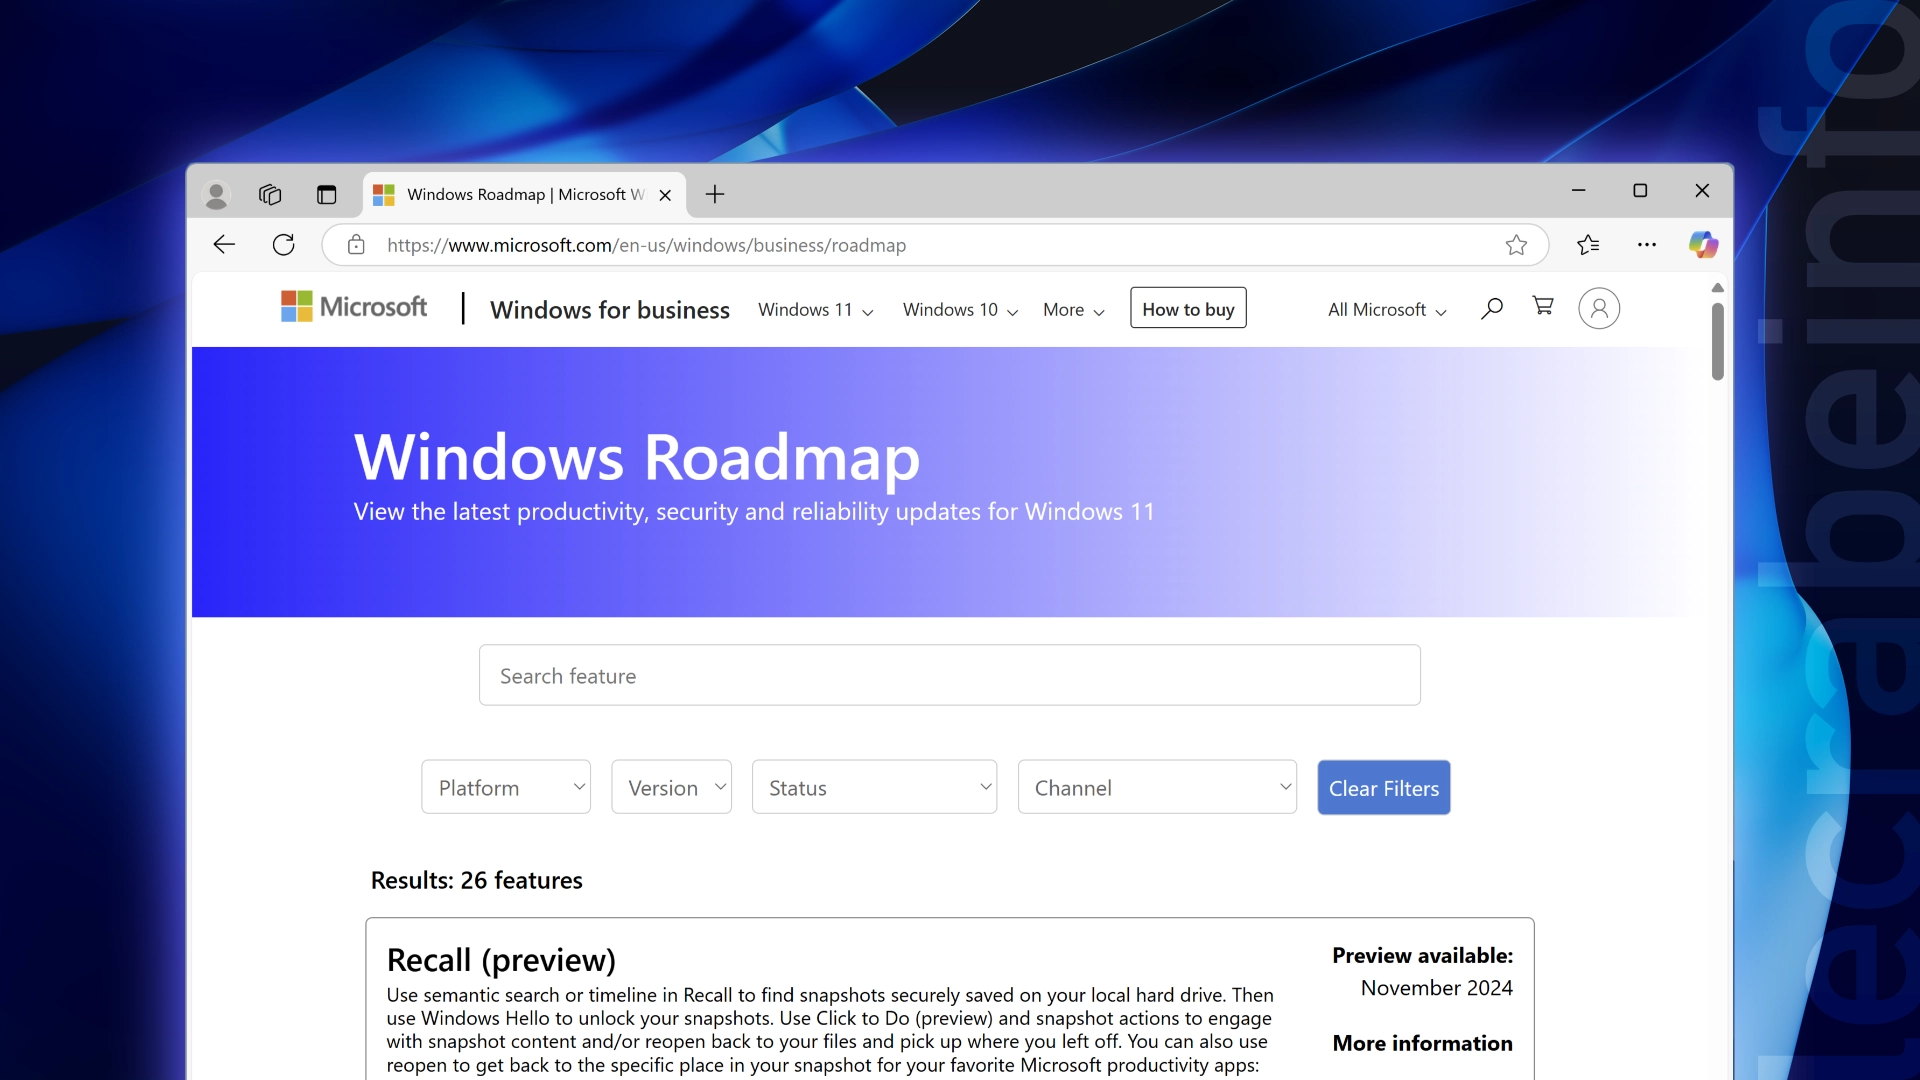
Task: Open the Copilot sidebar icon
Action: click(x=1703, y=245)
